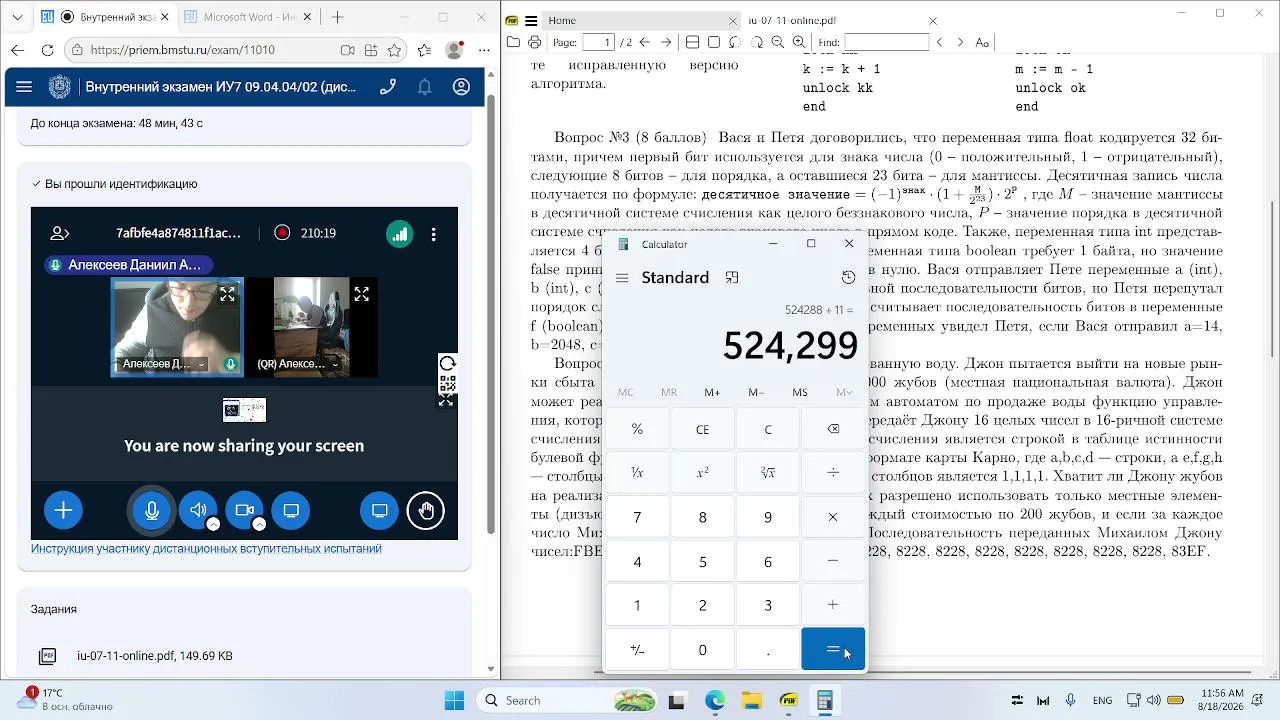
Task: Open Инструкция участнику дистанционных вступительных испытаний link
Action: 206,548
